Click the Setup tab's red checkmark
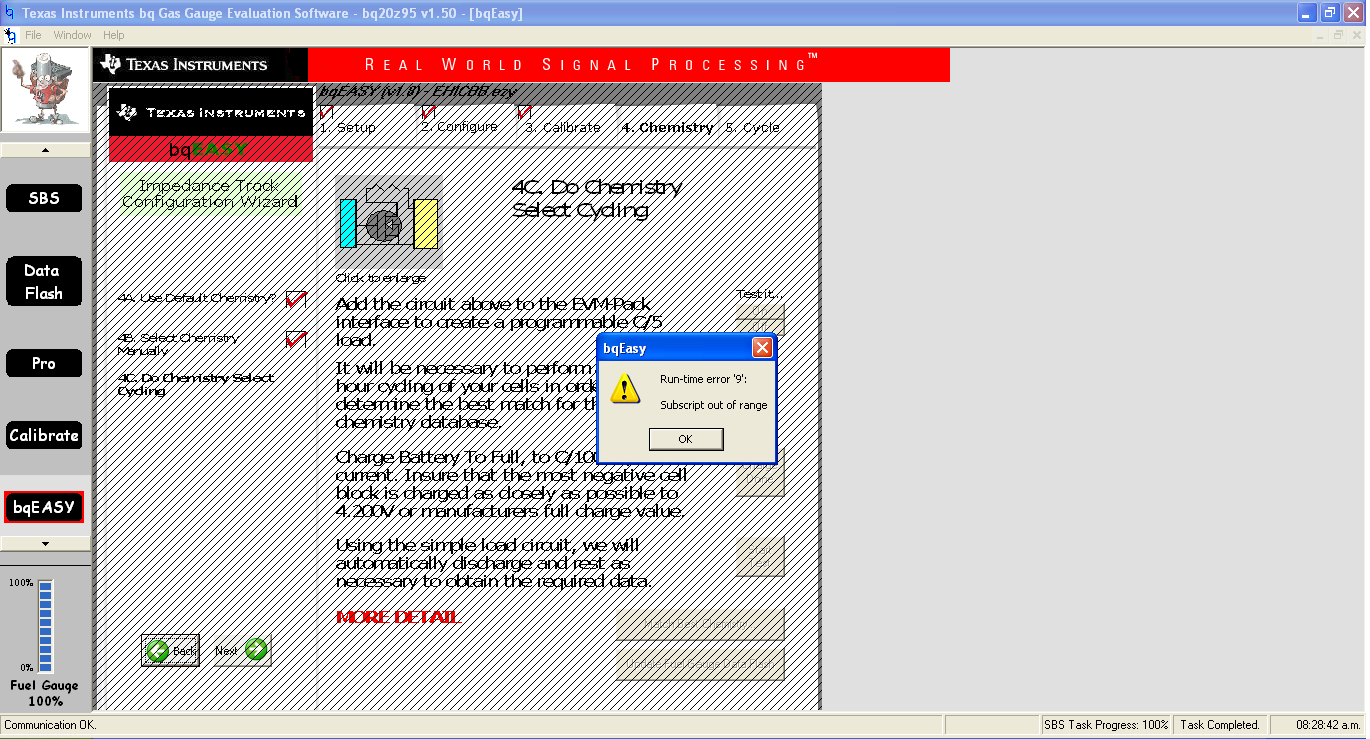The image size is (1370, 739). coord(326,112)
